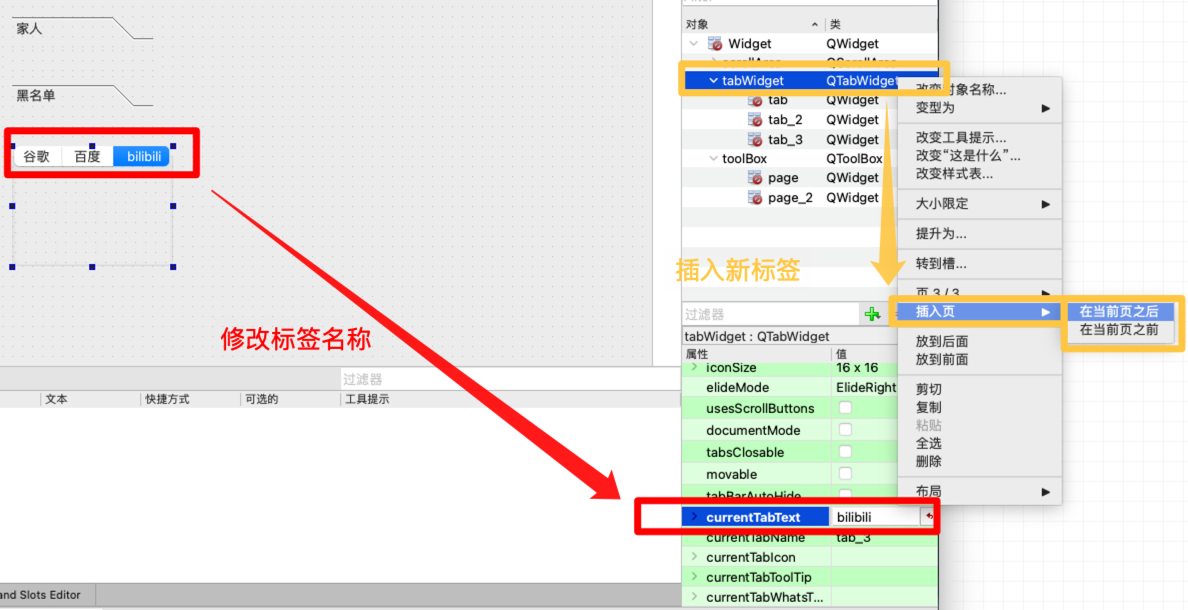The height and width of the screenshot is (610, 1188).
Task: Collapse the Widget tree node
Action: pos(693,44)
